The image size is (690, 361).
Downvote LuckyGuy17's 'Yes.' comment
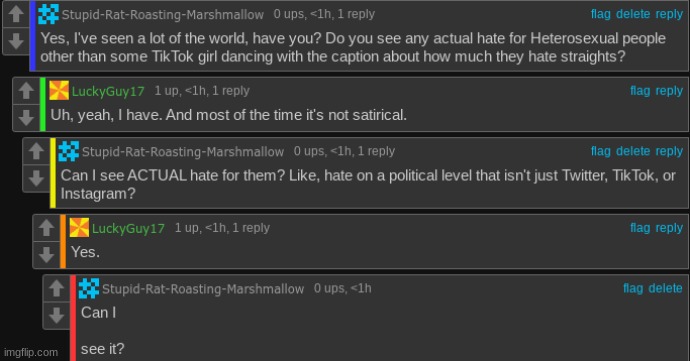click(x=47, y=255)
